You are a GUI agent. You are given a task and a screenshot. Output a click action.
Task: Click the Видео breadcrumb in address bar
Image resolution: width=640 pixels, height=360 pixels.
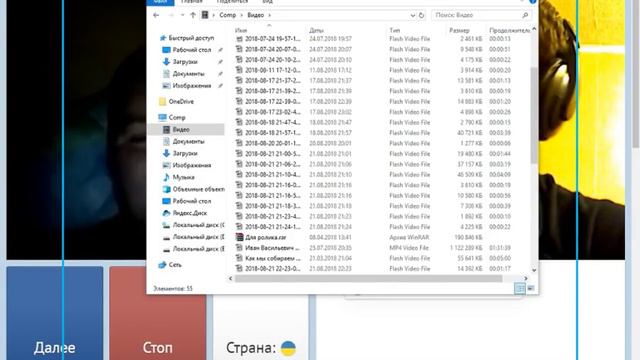click(x=256, y=15)
